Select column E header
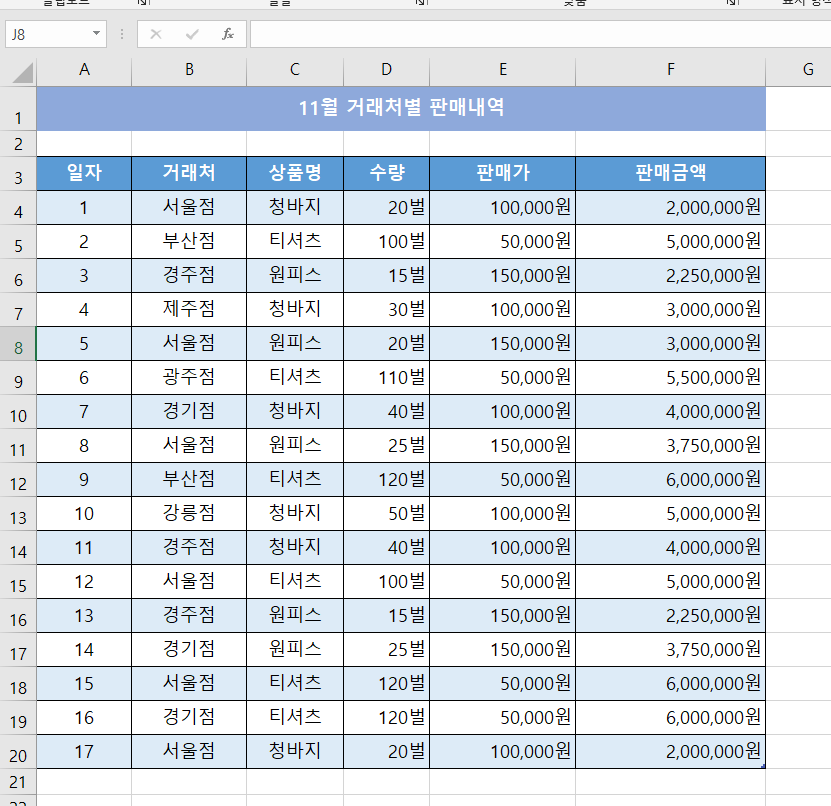The image size is (831, 806). point(502,69)
